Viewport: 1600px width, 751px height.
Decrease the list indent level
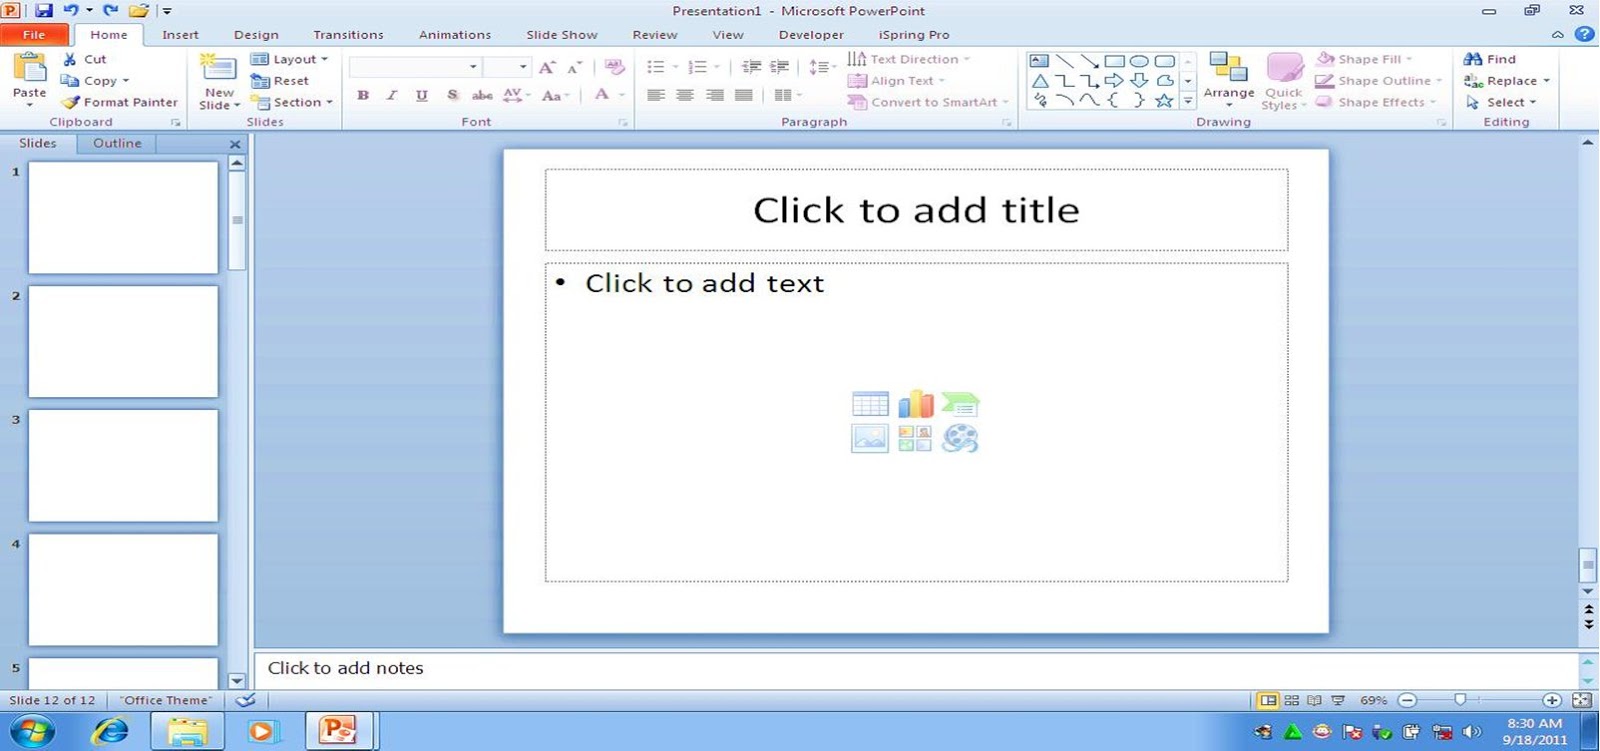coord(751,67)
